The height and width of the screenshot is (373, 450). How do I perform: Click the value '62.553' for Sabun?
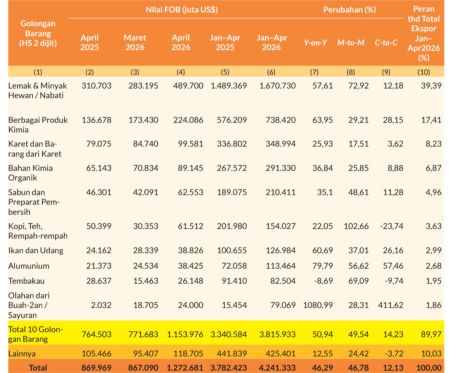coord(190,192)
